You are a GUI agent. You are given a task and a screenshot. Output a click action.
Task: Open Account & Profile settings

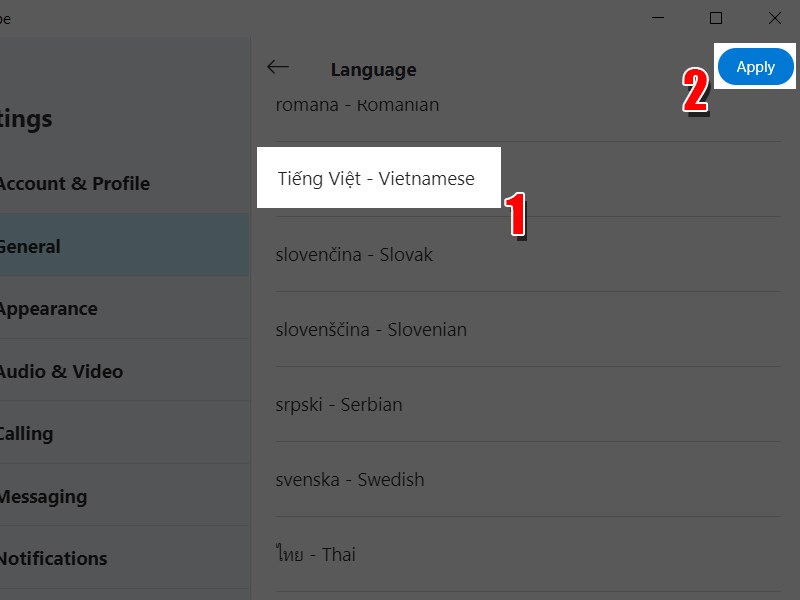(x=74, y=184)
